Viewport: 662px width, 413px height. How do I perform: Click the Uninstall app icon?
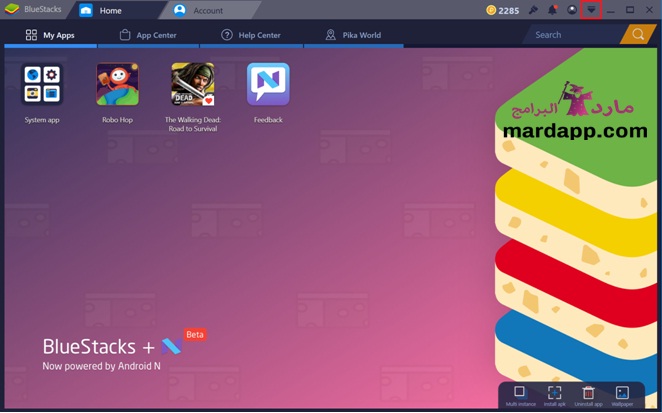click(x=588, y=392)
